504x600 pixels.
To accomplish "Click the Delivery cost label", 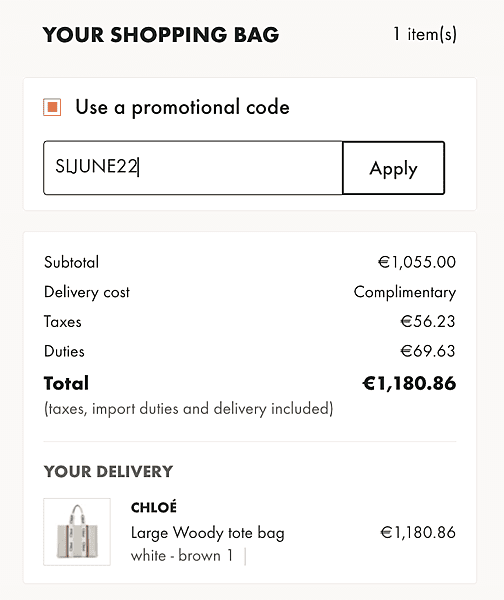I will point(87,292).
